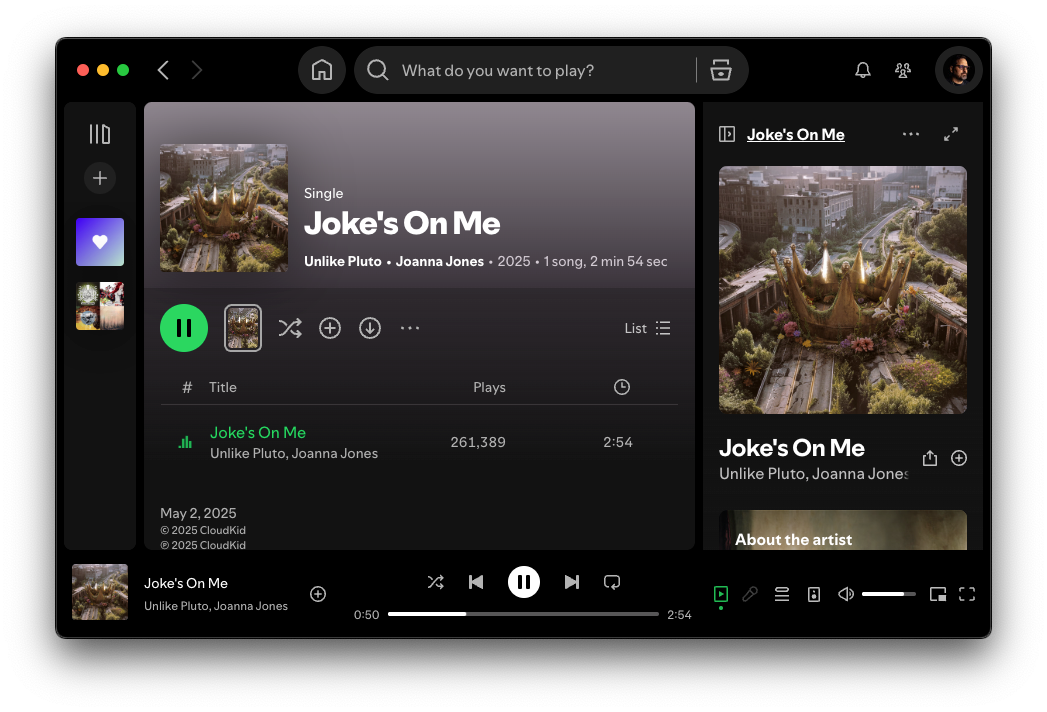
Task: Create playlist with the plus button in sidebar
Action: pyautogui.click(x=100, y=178)
